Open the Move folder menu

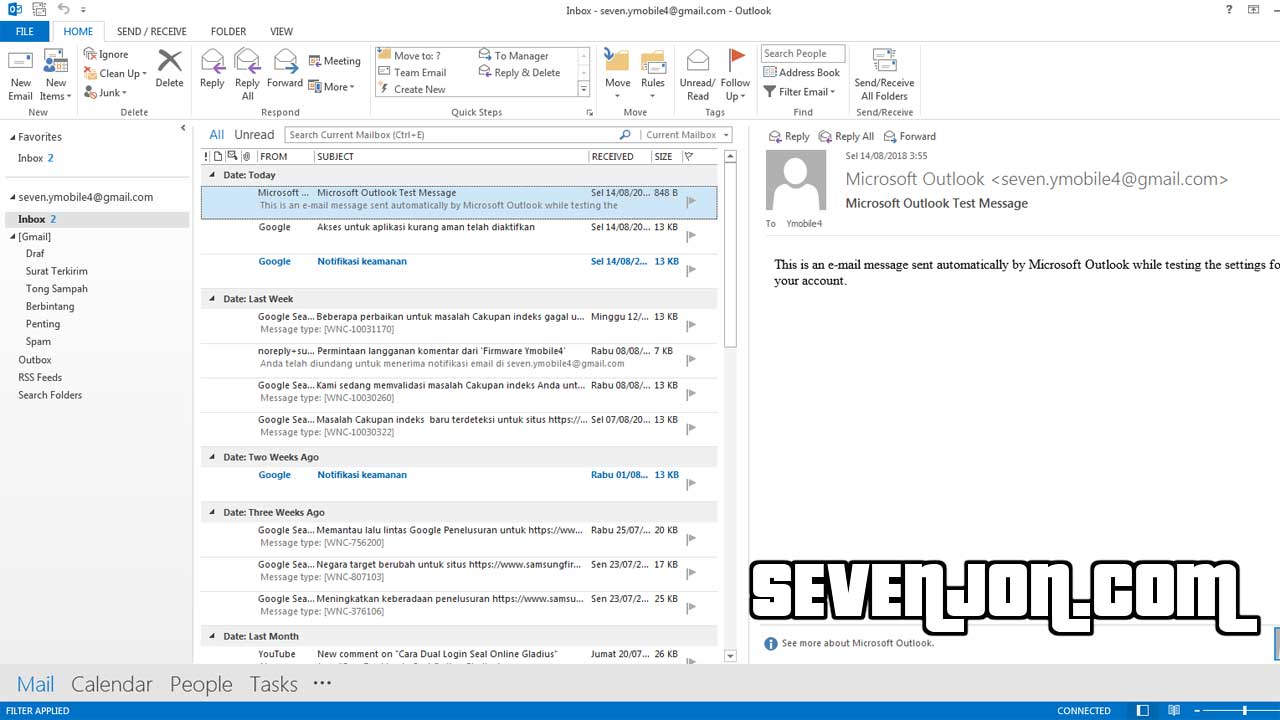click(618, 75)
